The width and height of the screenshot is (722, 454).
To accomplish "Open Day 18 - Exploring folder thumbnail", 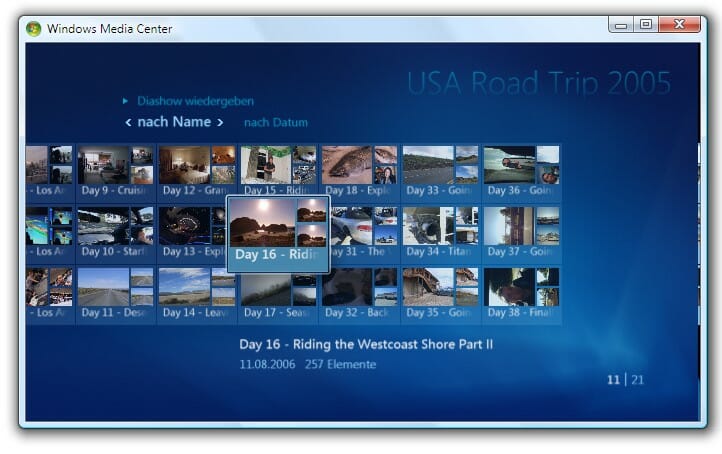I will coord(359,172).
